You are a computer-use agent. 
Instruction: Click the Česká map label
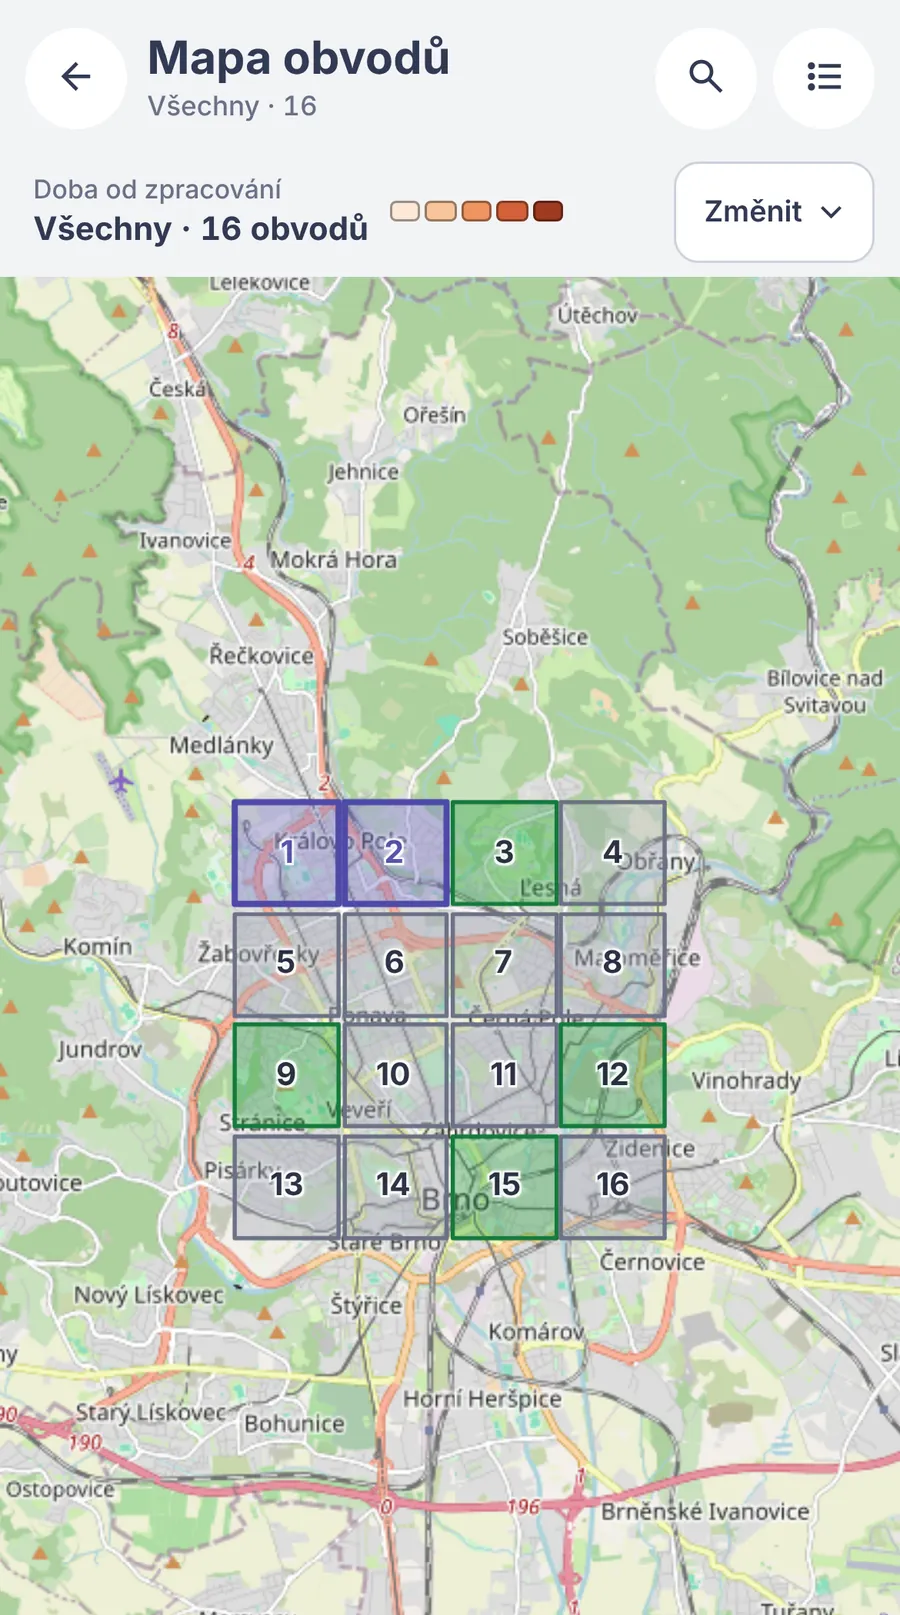(177, 388)
